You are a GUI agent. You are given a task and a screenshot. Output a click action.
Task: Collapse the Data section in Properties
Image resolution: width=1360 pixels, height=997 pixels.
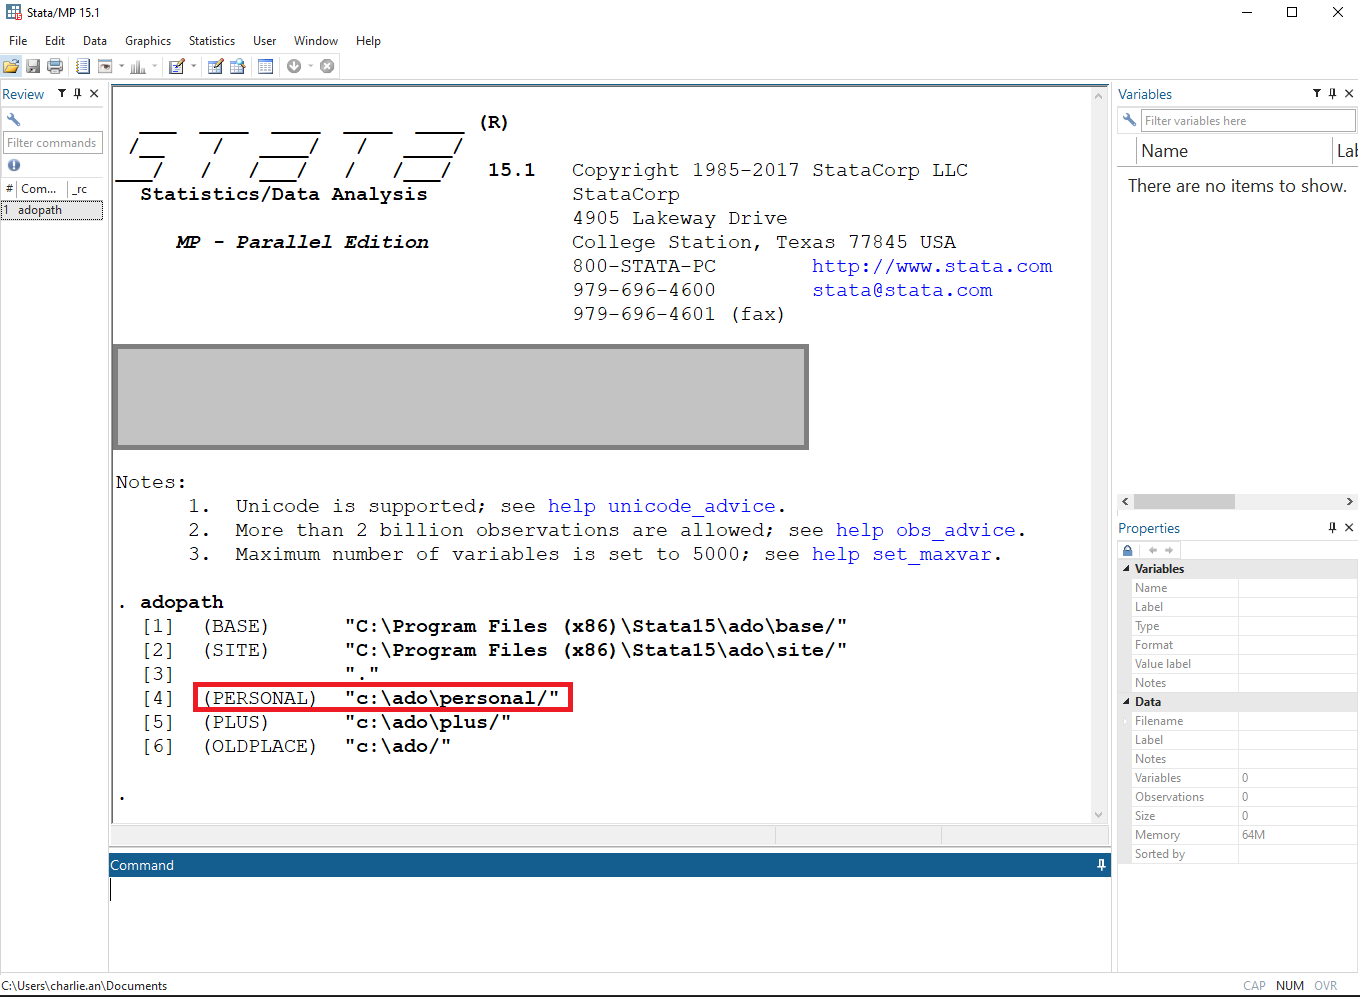1126,701
